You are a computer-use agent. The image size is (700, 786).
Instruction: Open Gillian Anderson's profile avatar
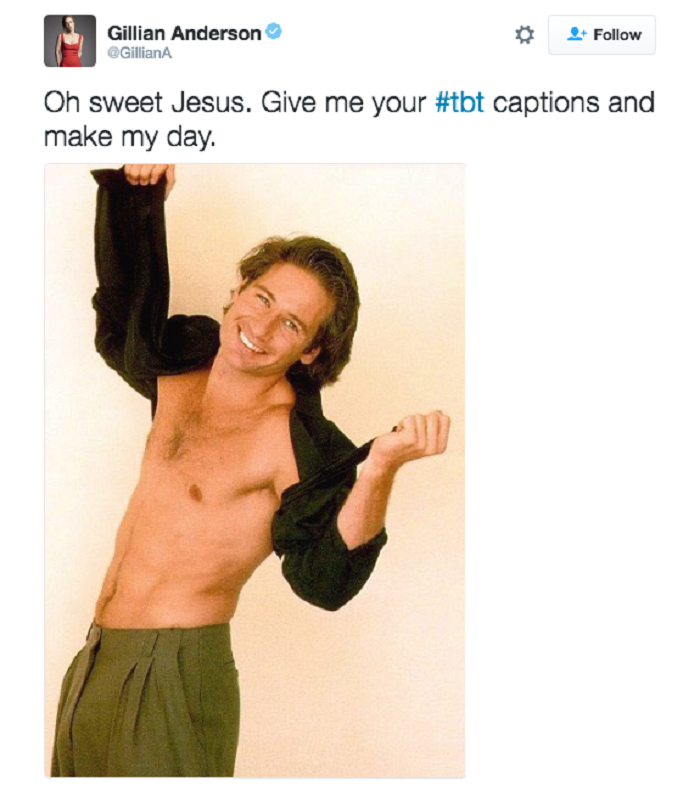pyautogui.click(x=70, y=41)
